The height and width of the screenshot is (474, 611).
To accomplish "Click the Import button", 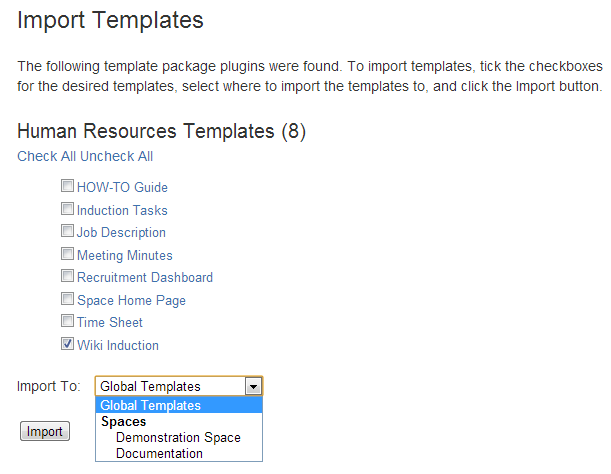I will point(45,431).
